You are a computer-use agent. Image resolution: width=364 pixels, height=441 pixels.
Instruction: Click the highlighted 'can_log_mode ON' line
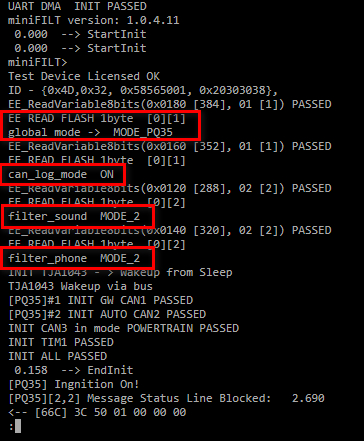[x=61, y=174]
